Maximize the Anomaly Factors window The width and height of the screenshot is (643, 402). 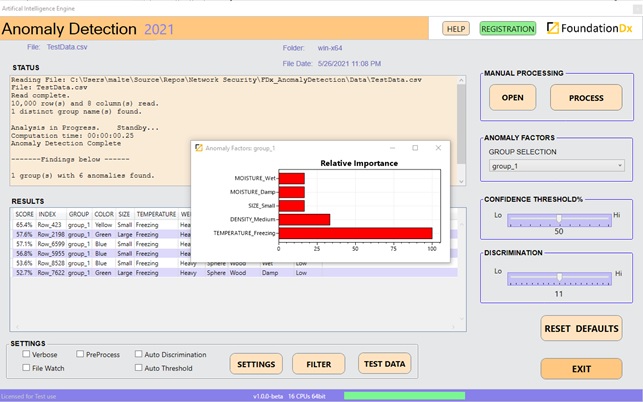coord(415,148)
